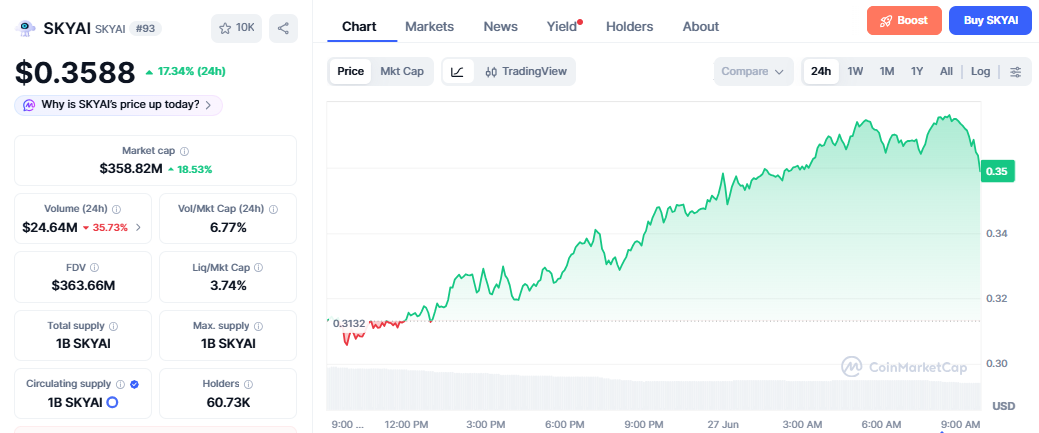
Task: Switch to TradingView candlestick chart
Action: coord(526,72)
